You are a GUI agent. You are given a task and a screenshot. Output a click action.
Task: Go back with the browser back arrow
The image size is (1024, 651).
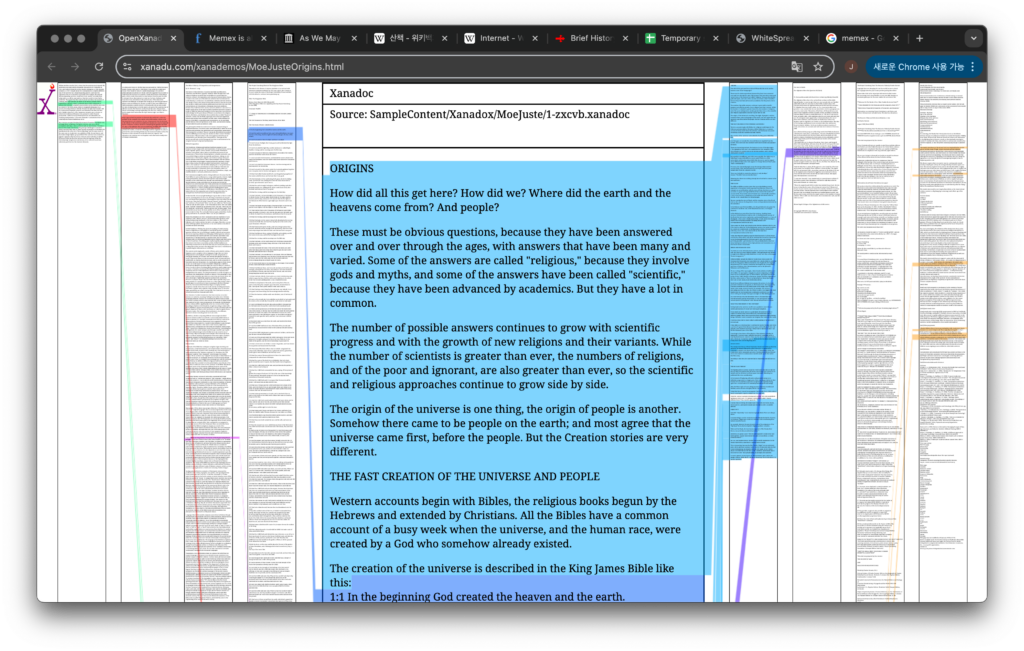point(51,66)
